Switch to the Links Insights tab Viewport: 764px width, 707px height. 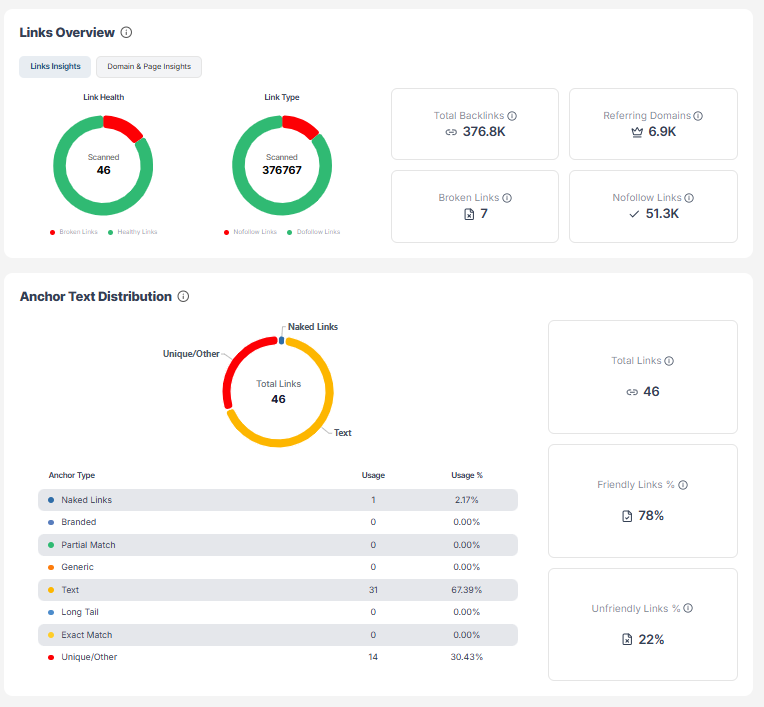pos(55,67)
